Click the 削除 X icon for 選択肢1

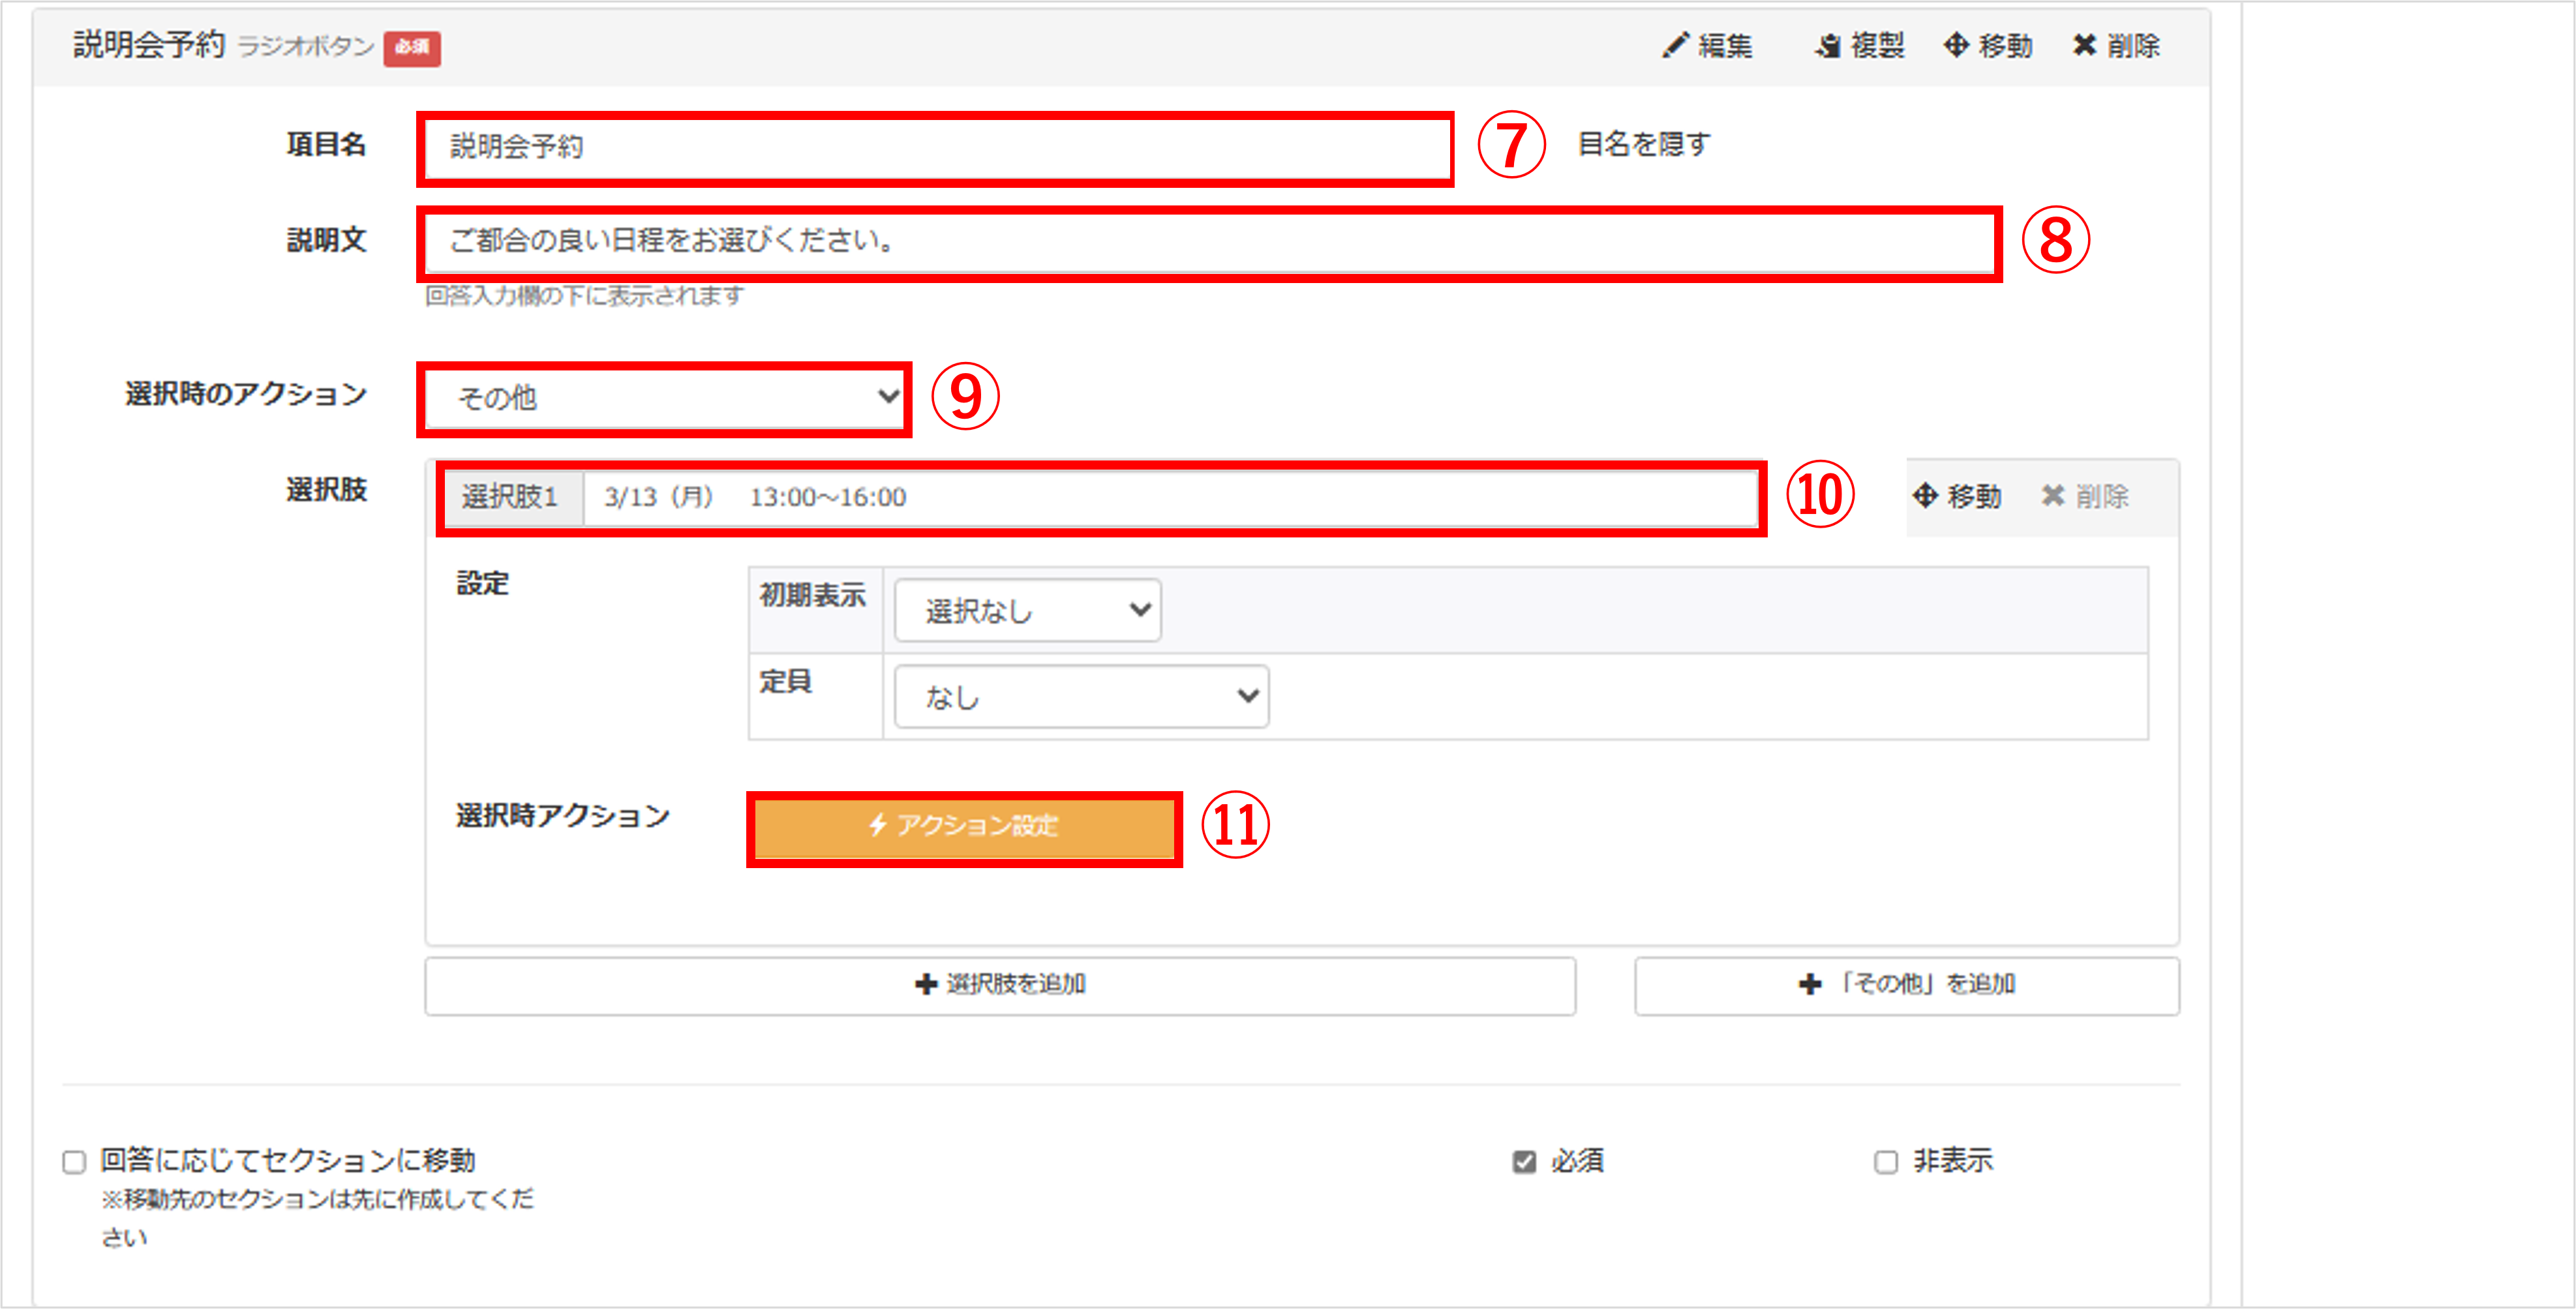point(2053,495)
